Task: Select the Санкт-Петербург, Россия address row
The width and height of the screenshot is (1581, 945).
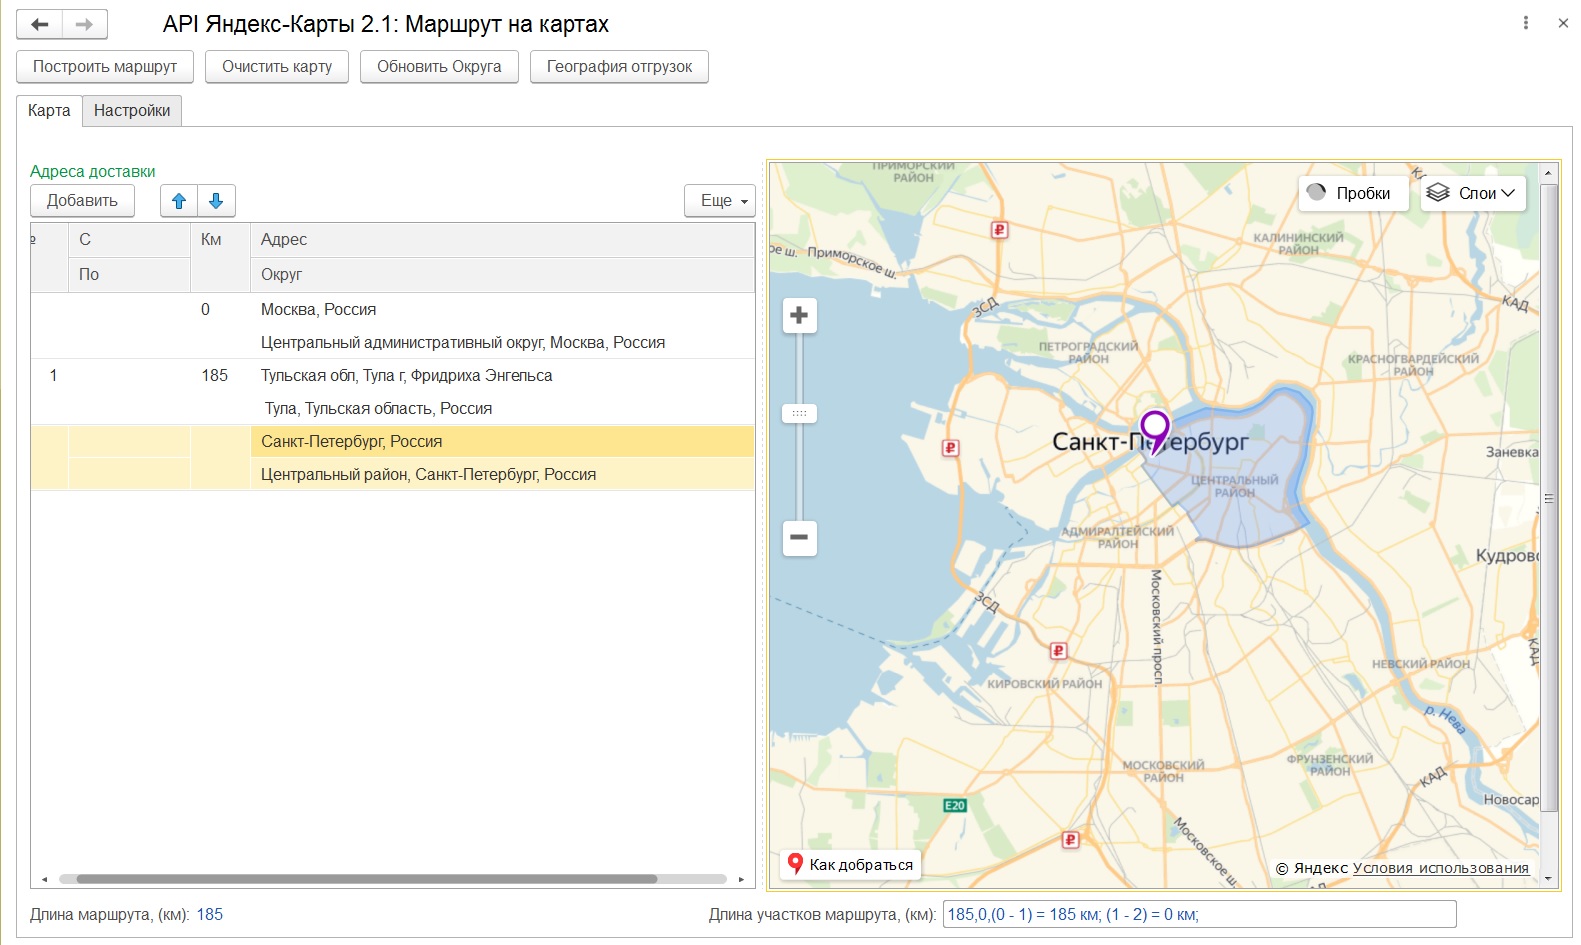Action: pyautogui.click(x=502, y=442)
